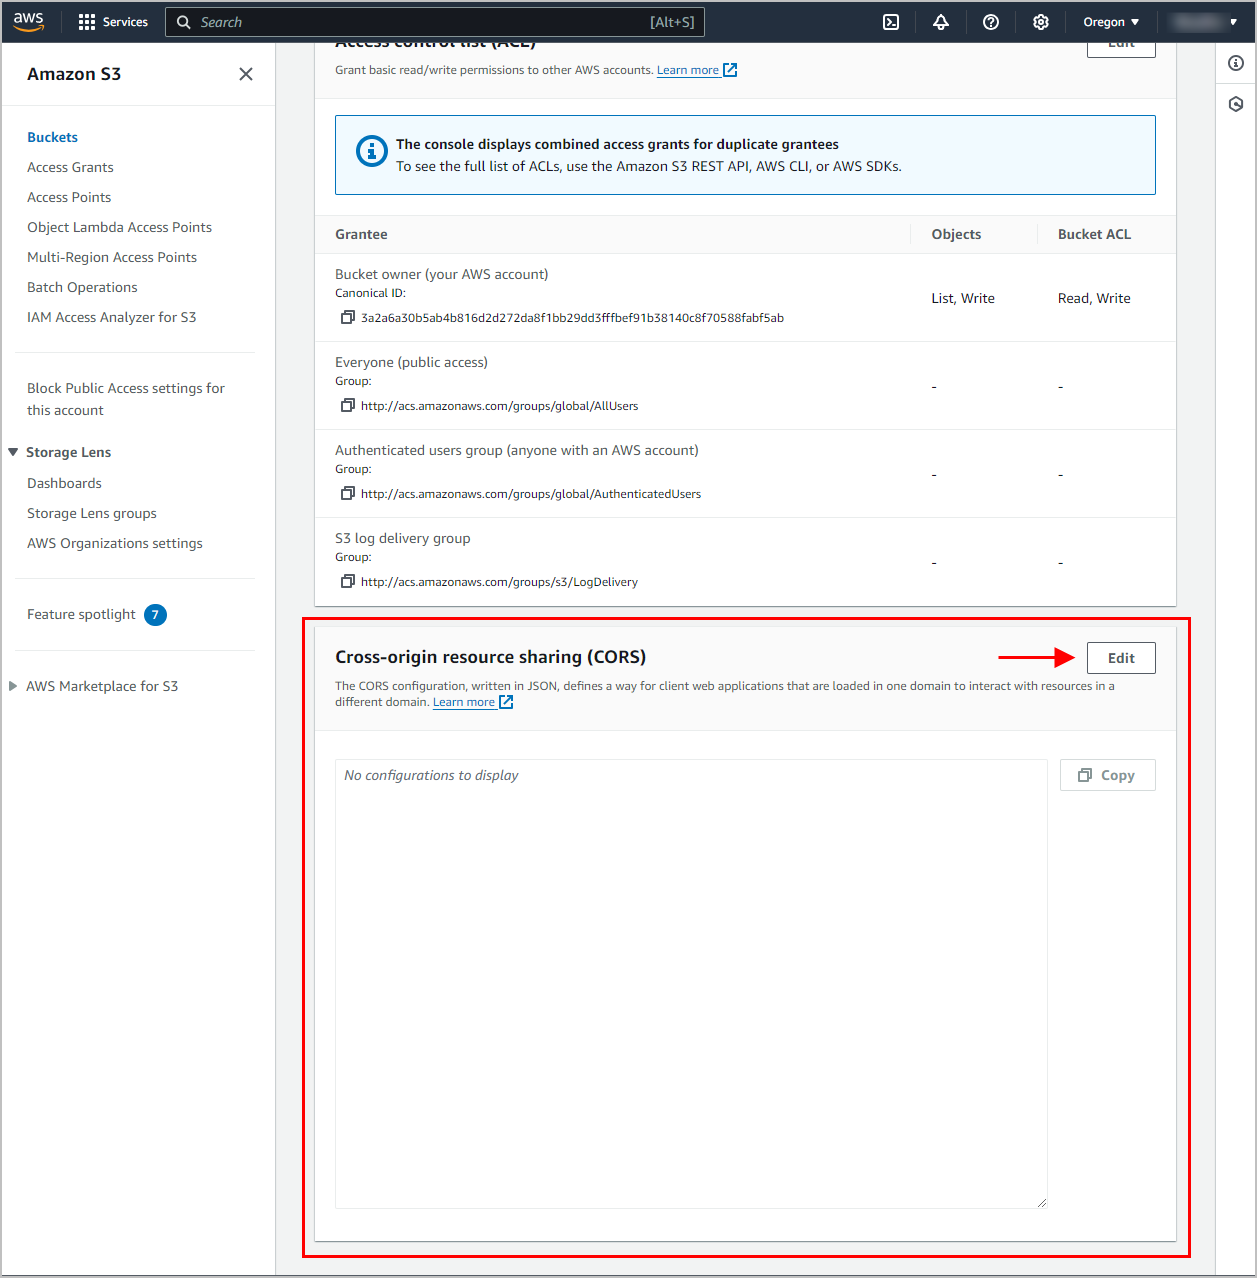The image size is (1257, 1278).
Task: Click the 'Bucket owner (your AWS account)' label
Action: pyautogui.click(x=441, y=274)
